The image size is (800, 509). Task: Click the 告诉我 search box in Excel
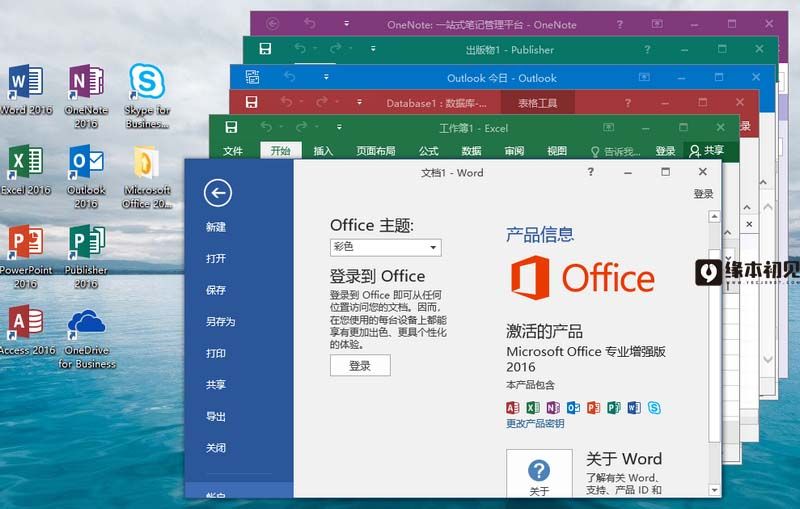pyautogui.click(x=616, y=151)
